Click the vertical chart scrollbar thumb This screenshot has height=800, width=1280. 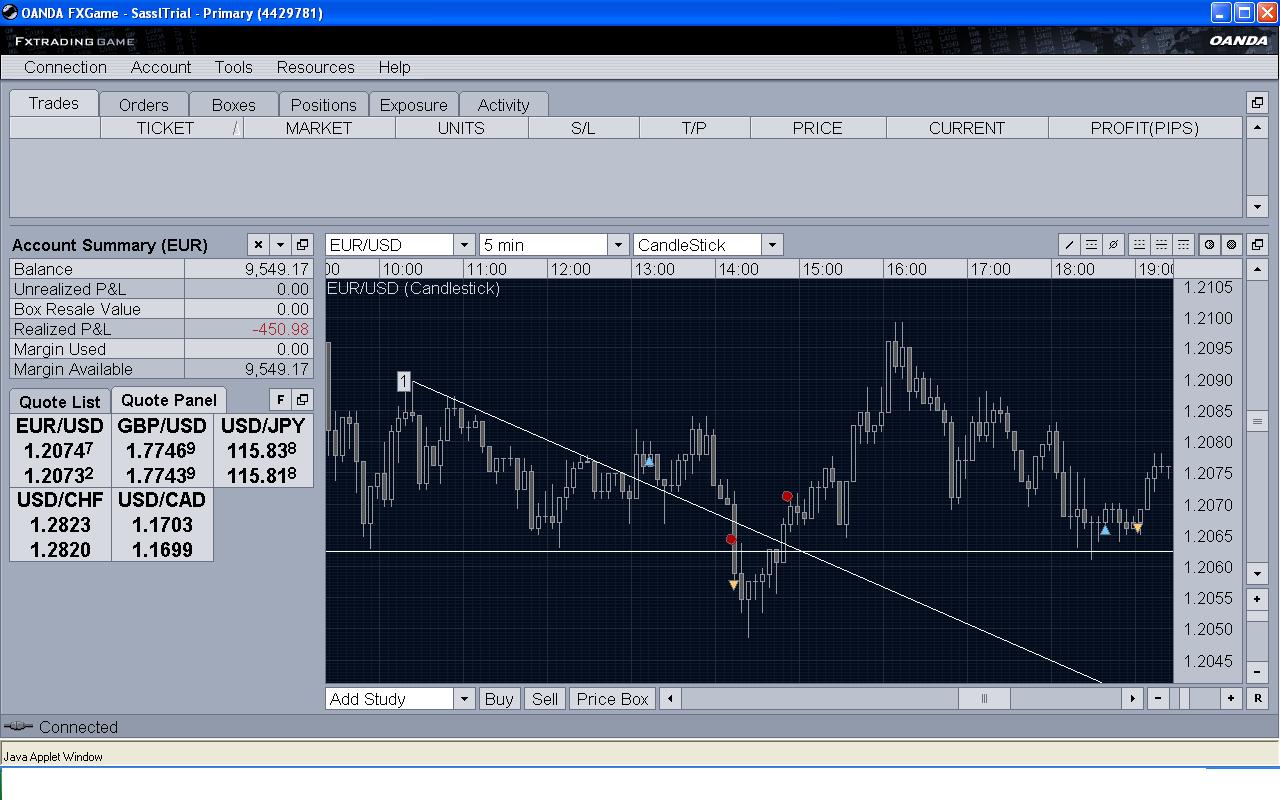(1258, 422)
